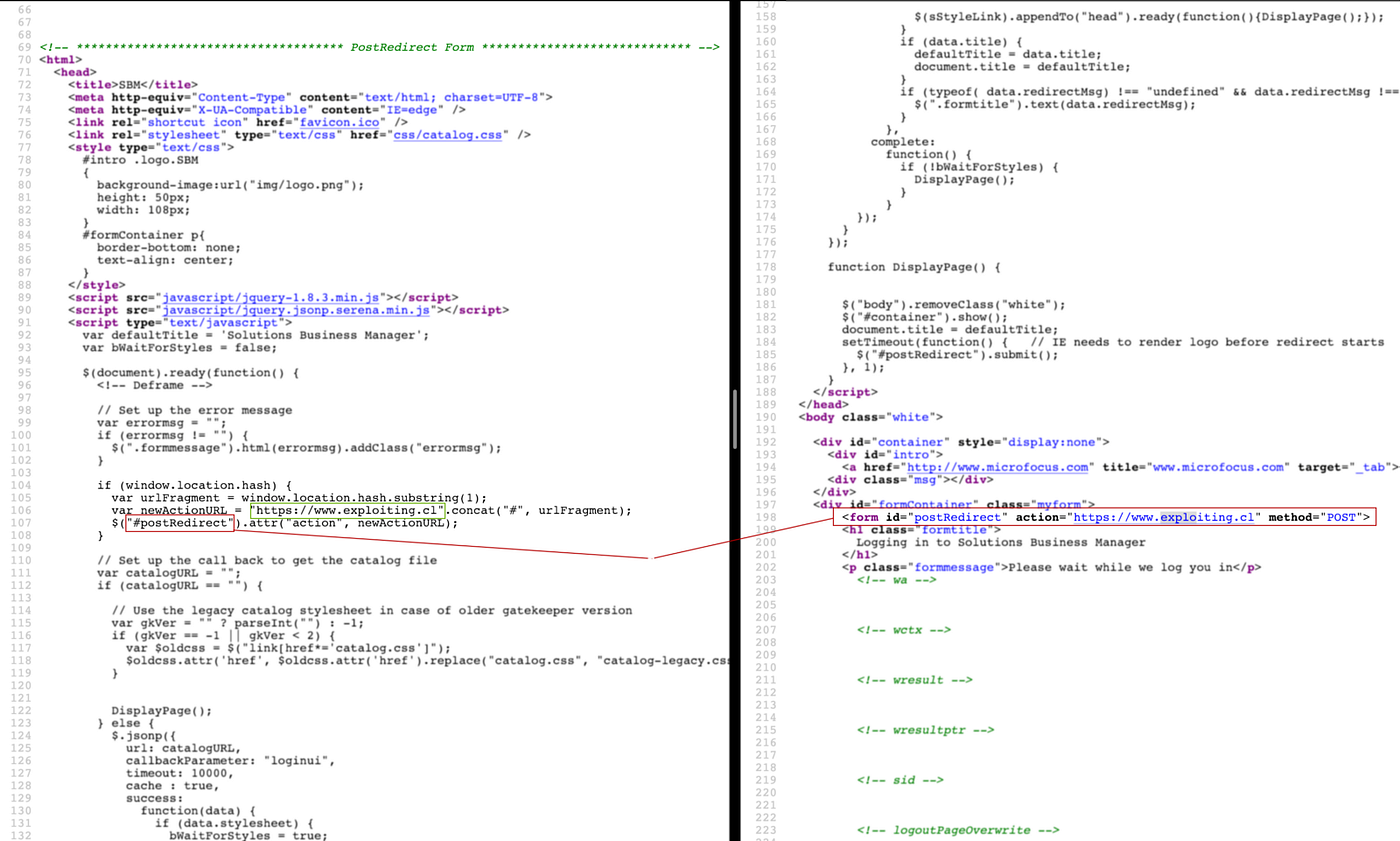Image resolution: width=1400 pixels, height=841 pixels.
Task: Click the 'Set up the error message' comment
Action: 195,410
